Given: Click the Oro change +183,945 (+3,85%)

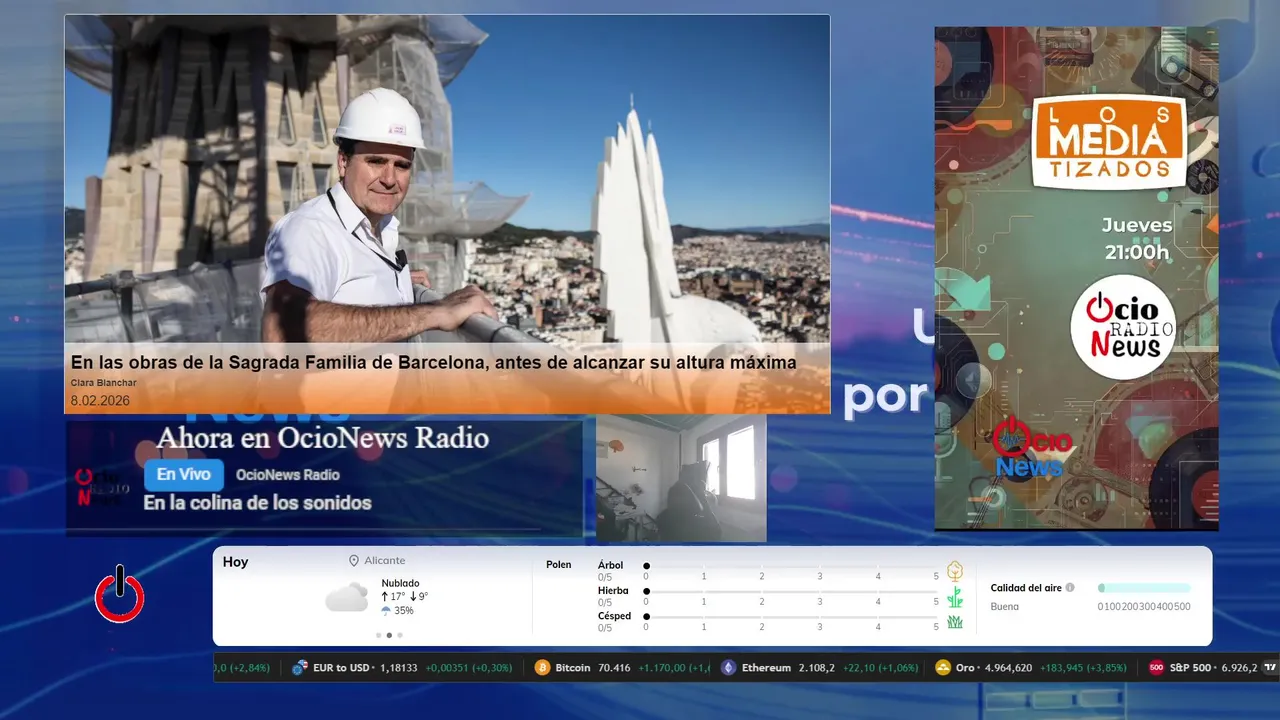Looking at the screenshot, I should coord(1083,668).
